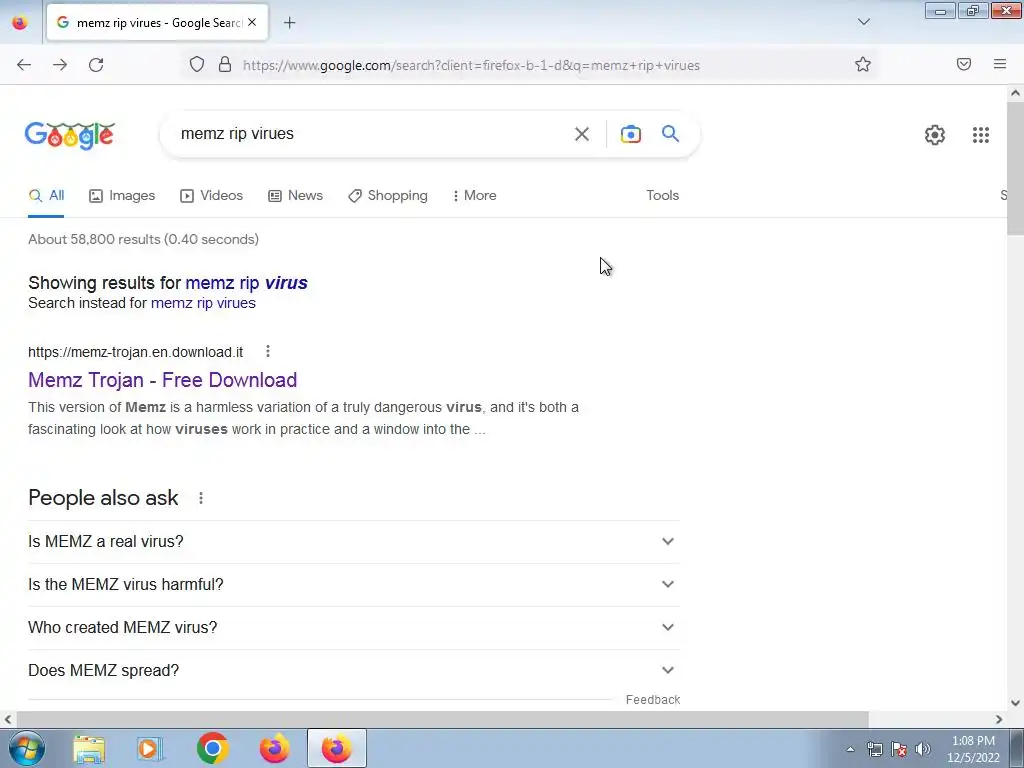View site security via padlock icon
The height and width of the screenshot is (768, 1024).
[x=225, y=65]
